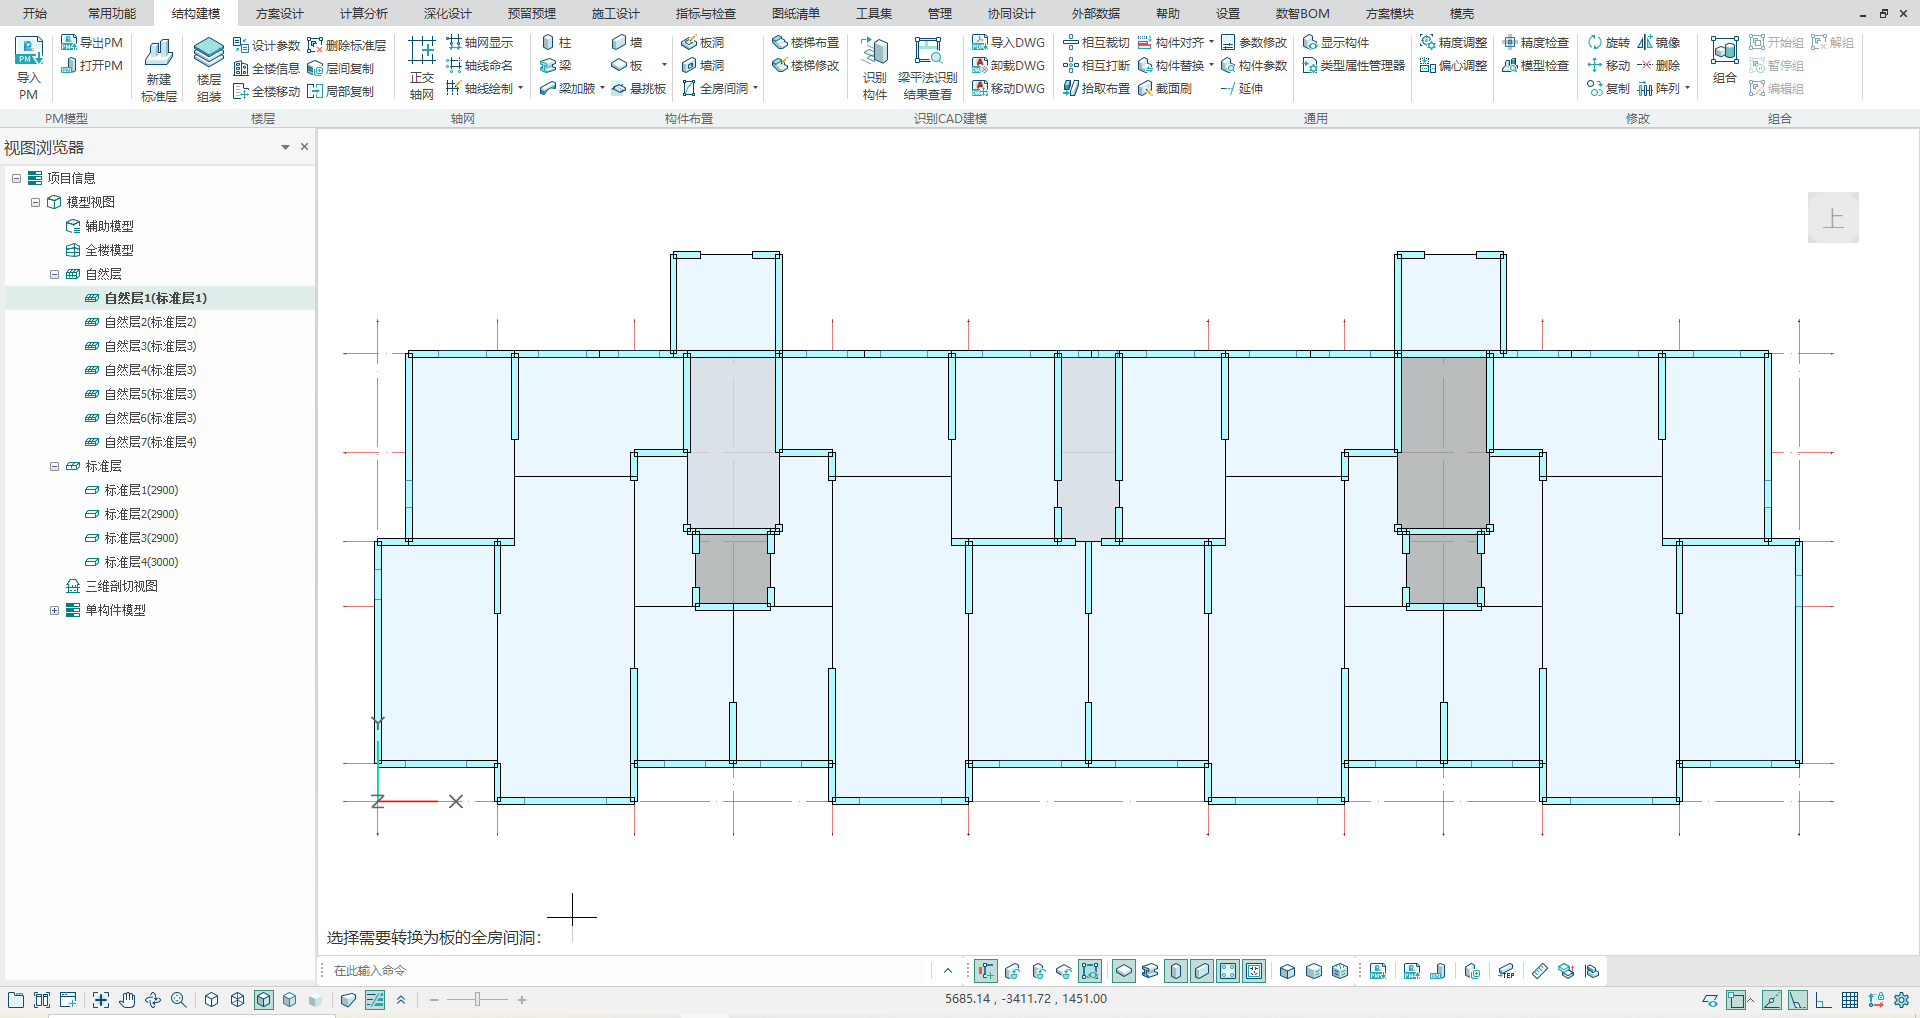Select the 悬挑板 cantilever slab tool

[638, 88]
